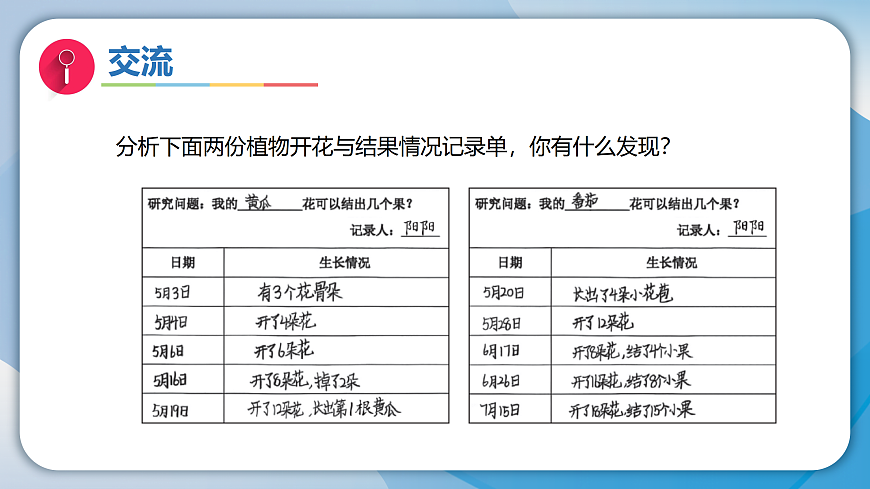Click the 5月4日 row entry 开了4朵花

pyautogui.click(x=286, y=321)
